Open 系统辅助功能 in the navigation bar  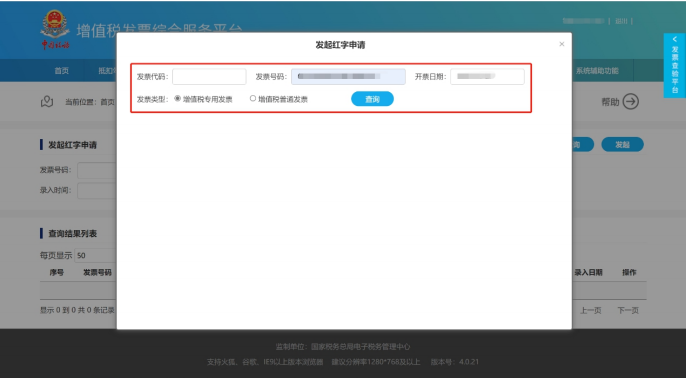(597, 71)
